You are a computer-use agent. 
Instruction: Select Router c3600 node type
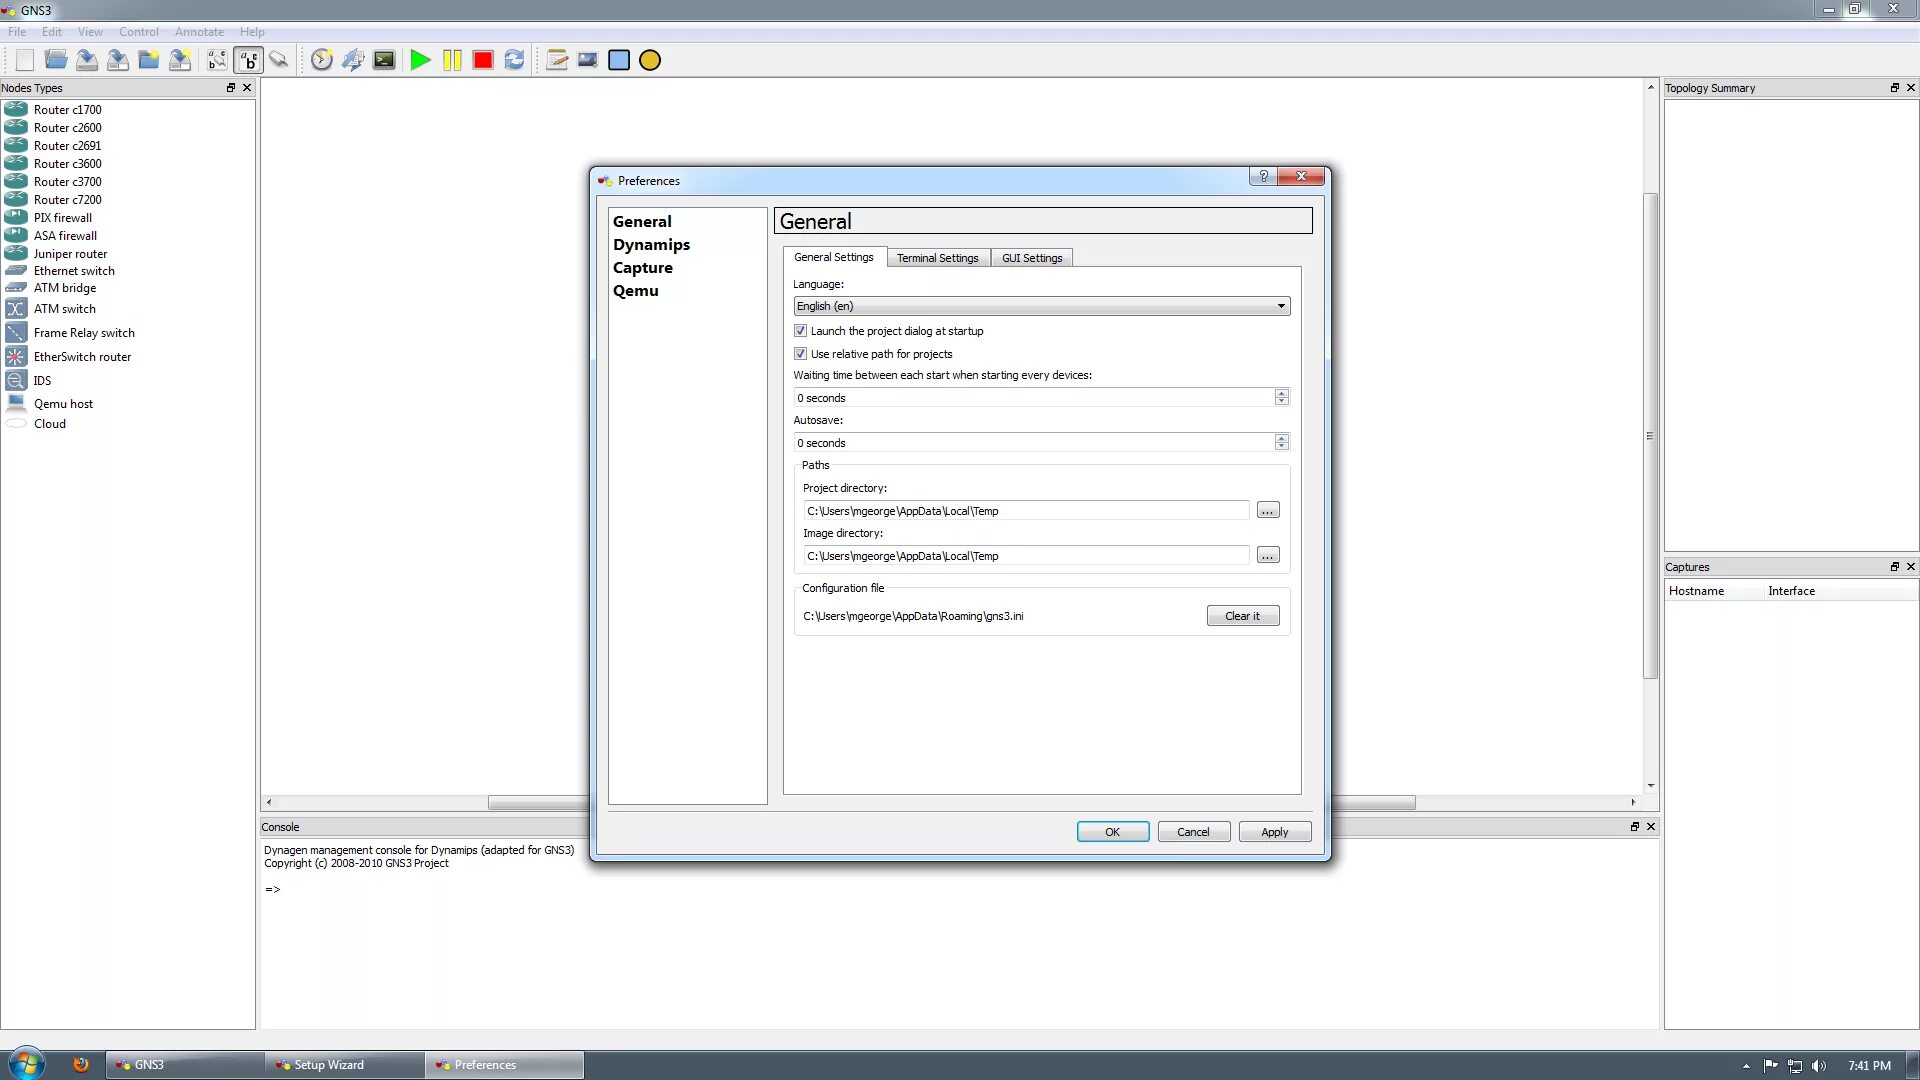[67, 164]
